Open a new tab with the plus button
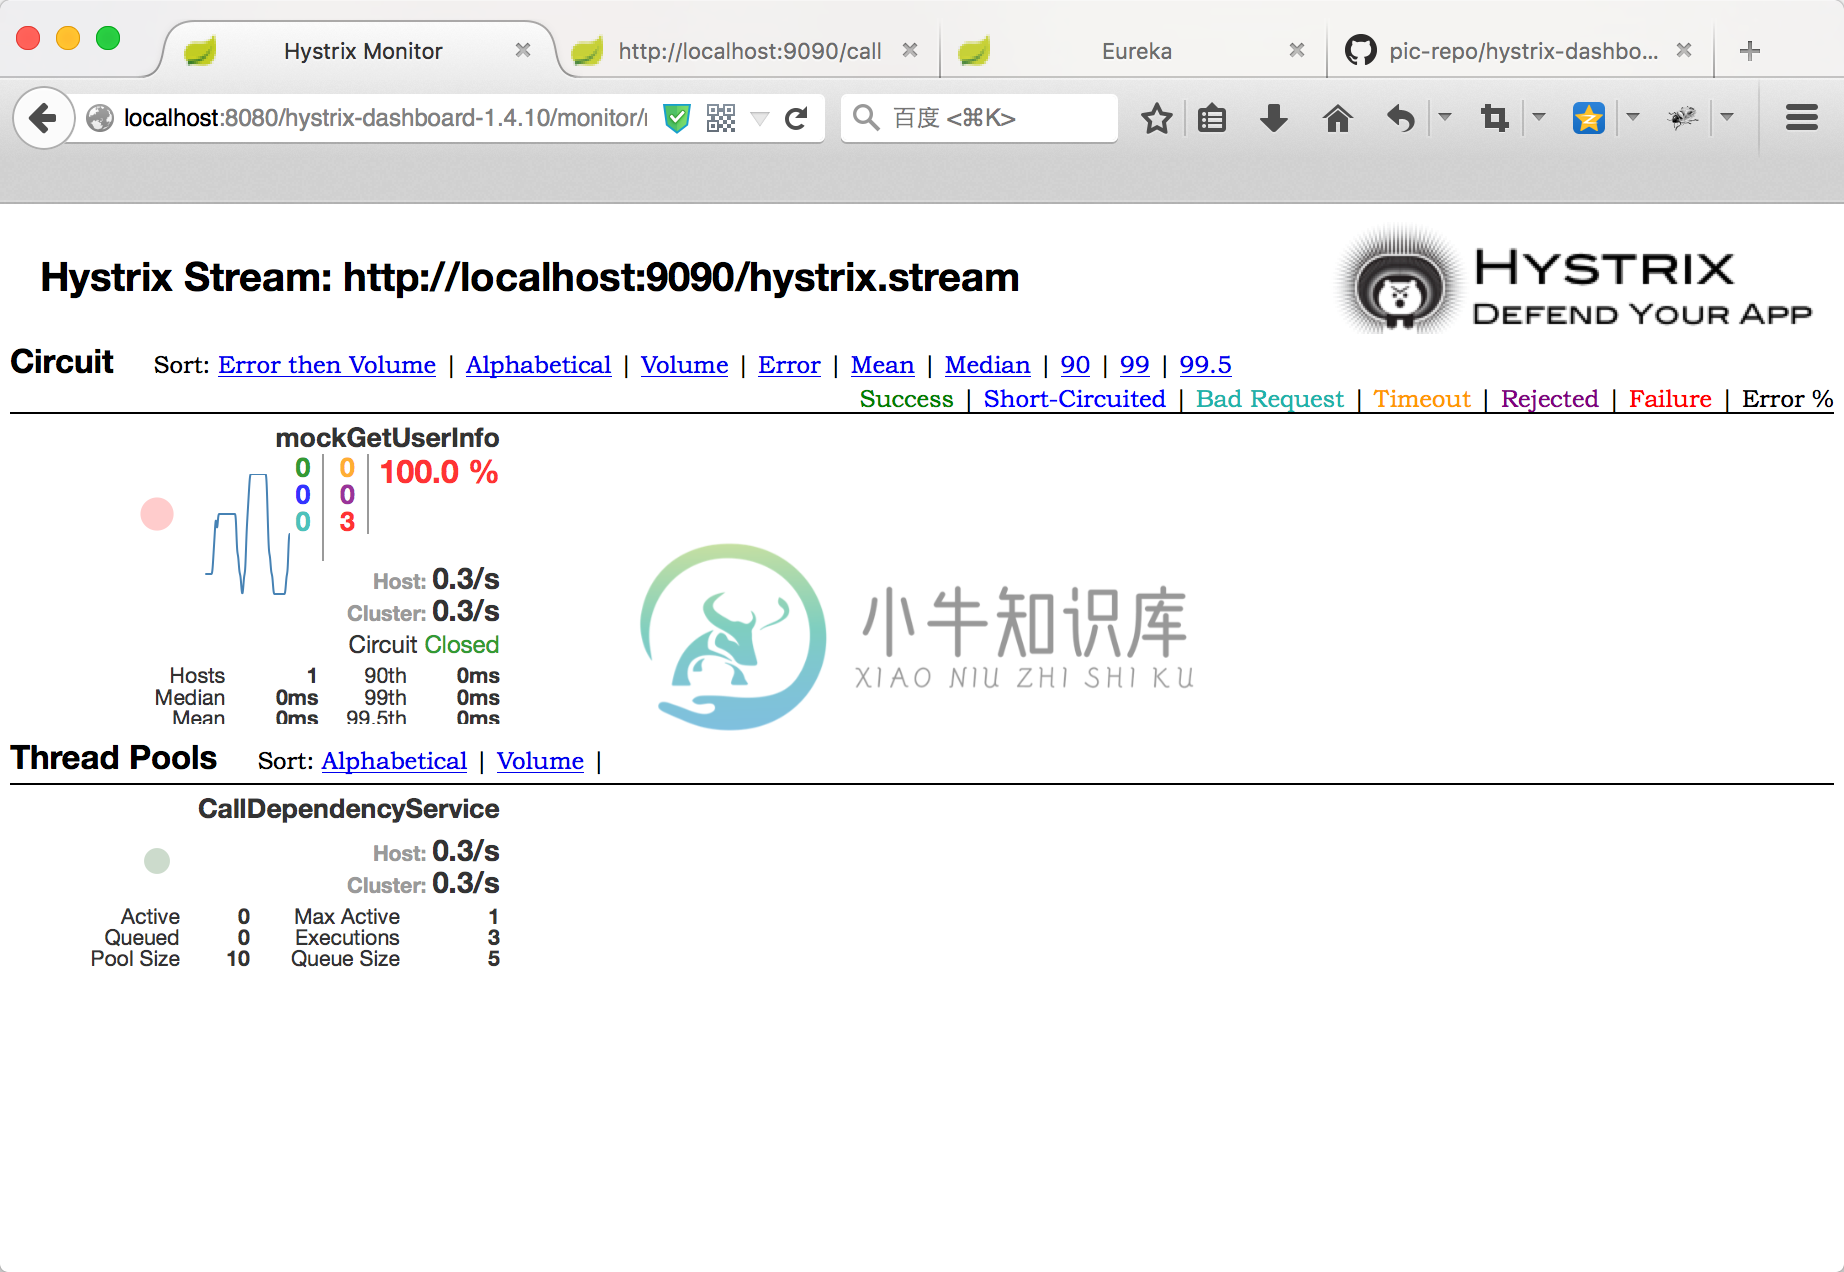Screen dimensions: 1844x1272 (1749, 51)
